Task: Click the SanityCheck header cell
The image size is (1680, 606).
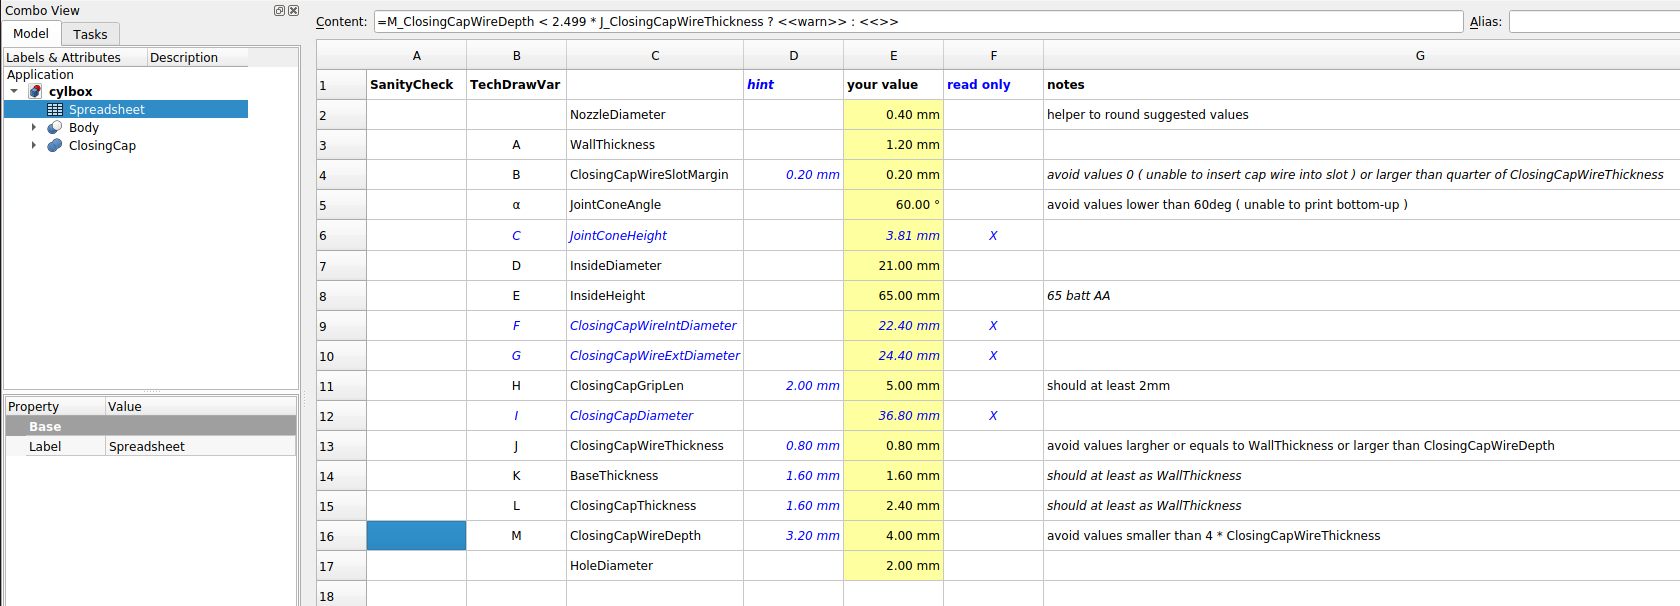Action: click(x=416, y=85)
